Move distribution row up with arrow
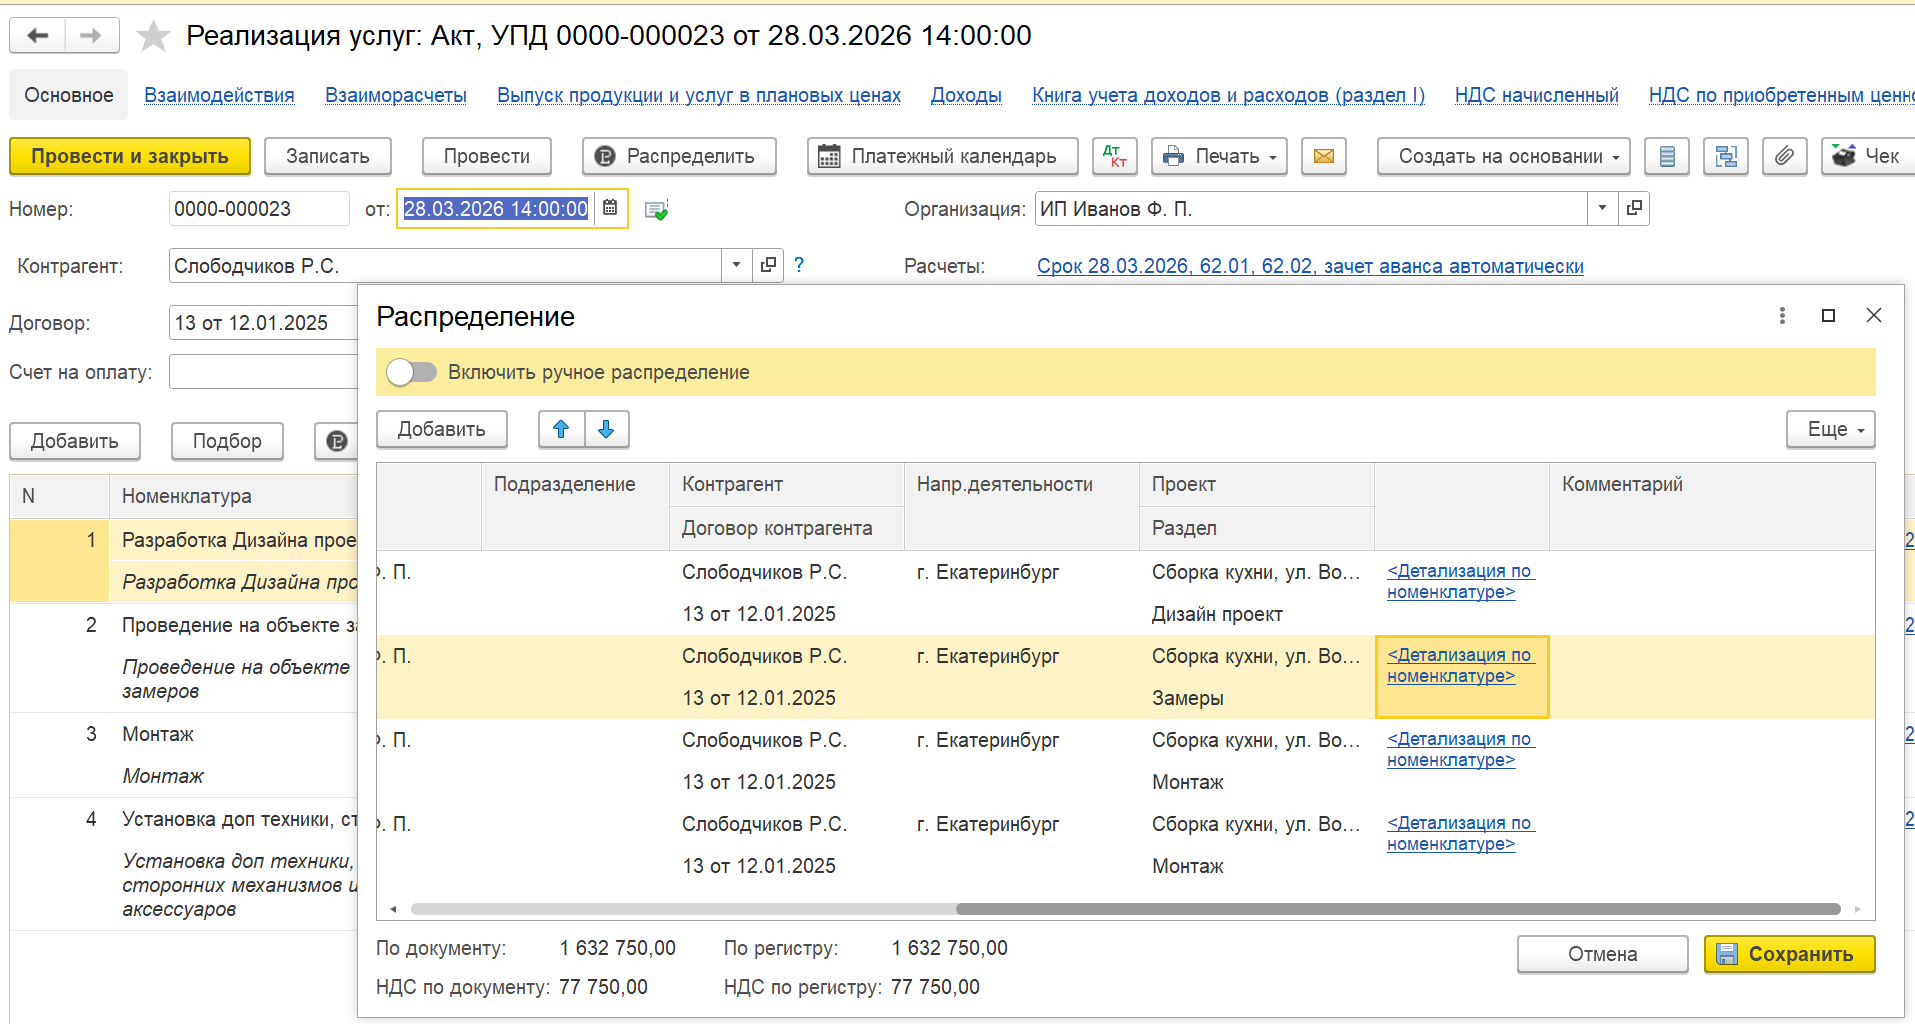The image size is (1915, 1024). (x=561, y=429)
